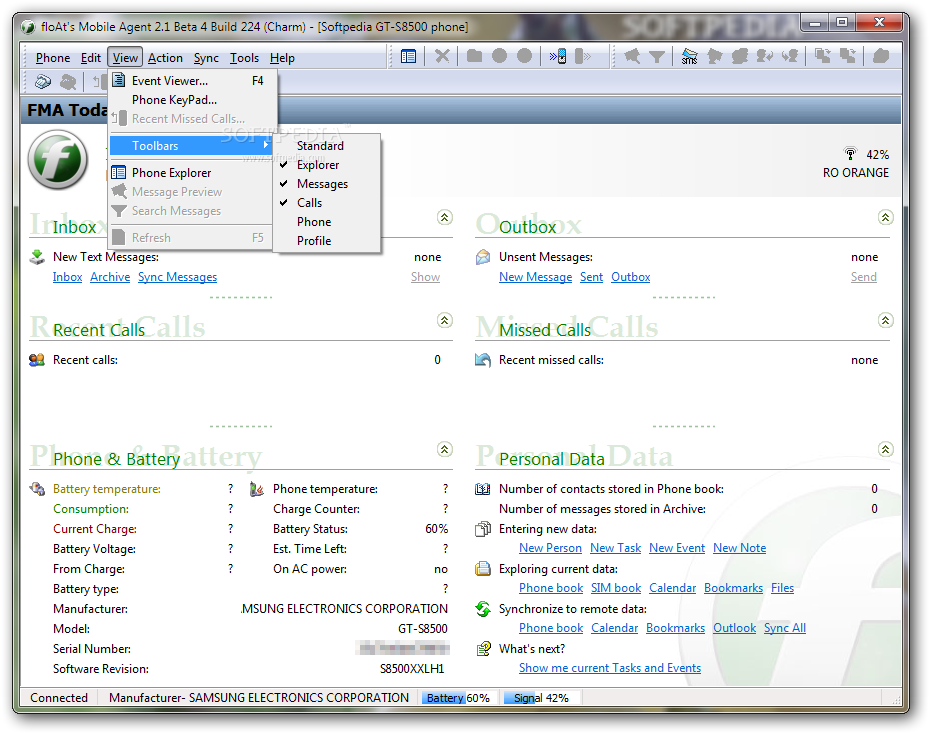Viewport: 930px width, 734px height.
Task: Collapse the Inbox section
Action: click(x=445, y=218)
